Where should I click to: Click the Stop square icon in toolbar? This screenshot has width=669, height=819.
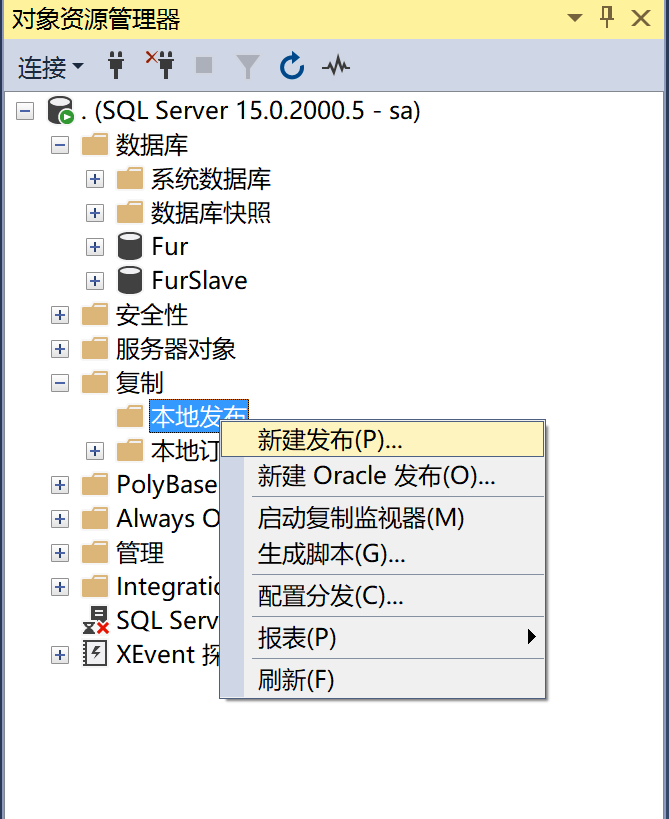pyautogui.click(x=204, y=66)
